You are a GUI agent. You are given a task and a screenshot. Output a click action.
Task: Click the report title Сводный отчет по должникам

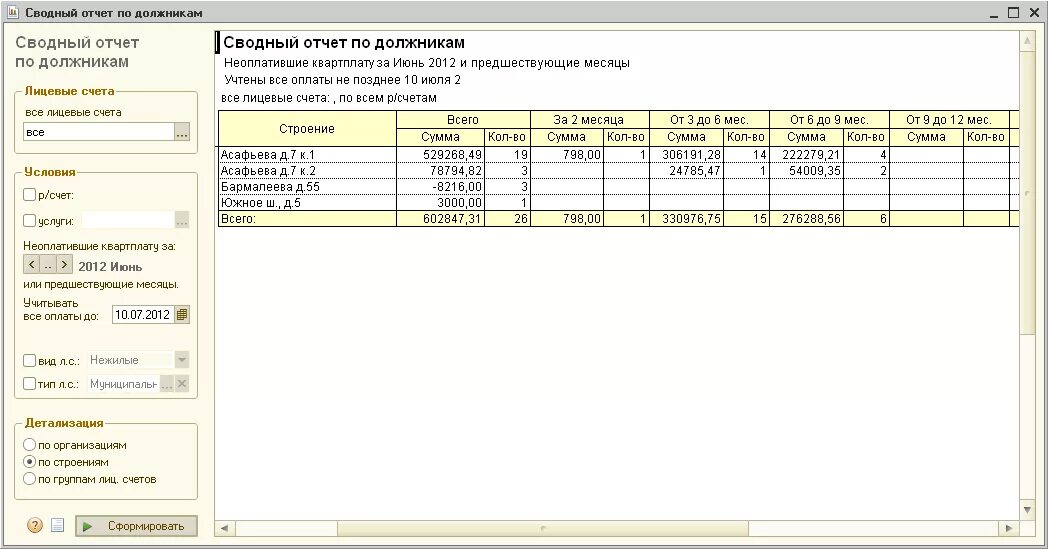[x=344, y=43]
